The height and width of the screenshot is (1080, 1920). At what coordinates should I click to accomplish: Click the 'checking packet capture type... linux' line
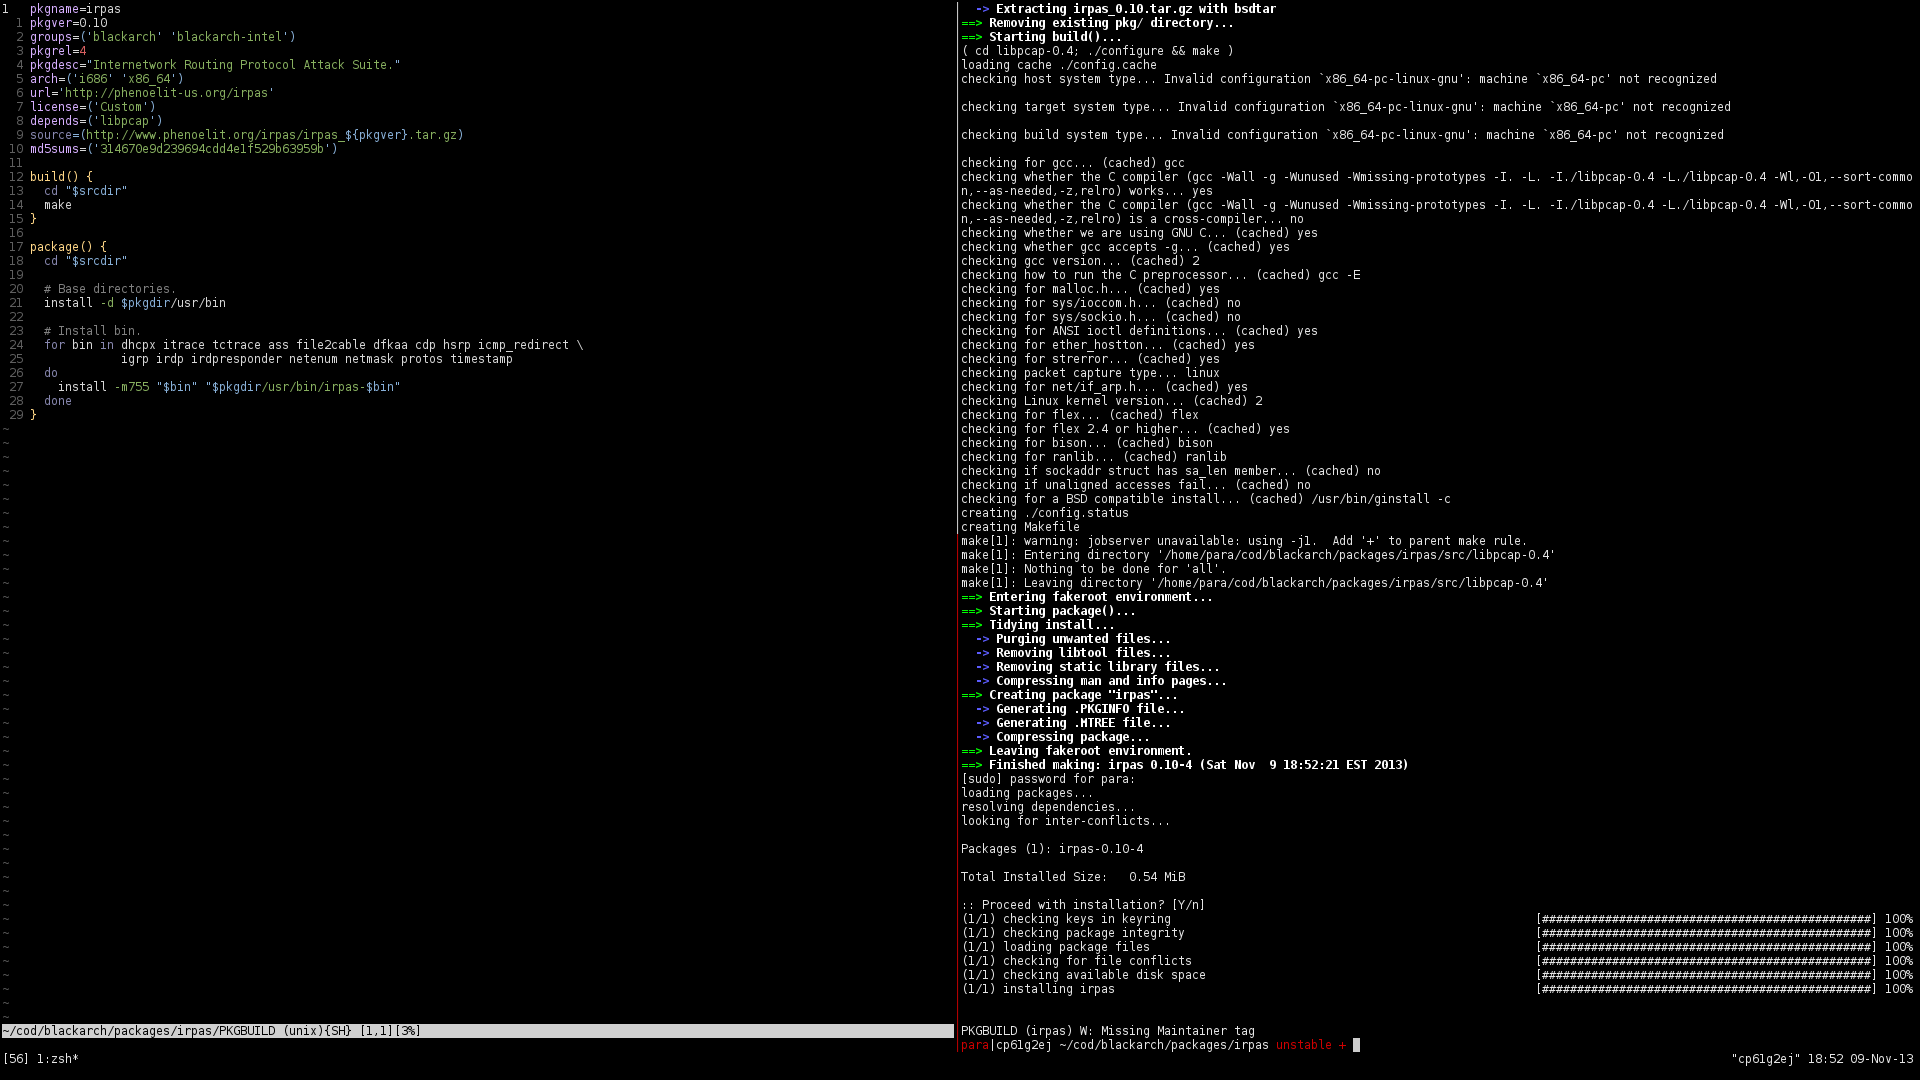coord(1091,373)
